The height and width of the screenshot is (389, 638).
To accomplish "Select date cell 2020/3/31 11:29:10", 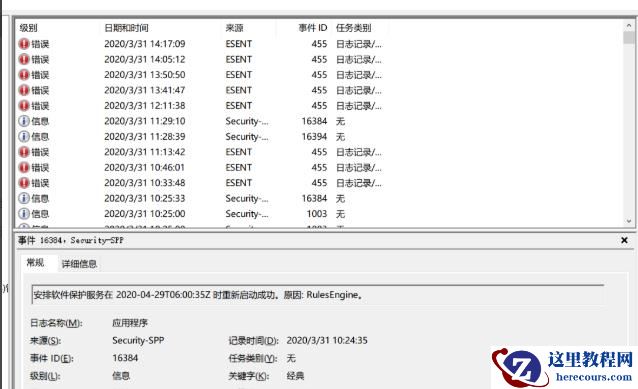I will coord(145,121).
